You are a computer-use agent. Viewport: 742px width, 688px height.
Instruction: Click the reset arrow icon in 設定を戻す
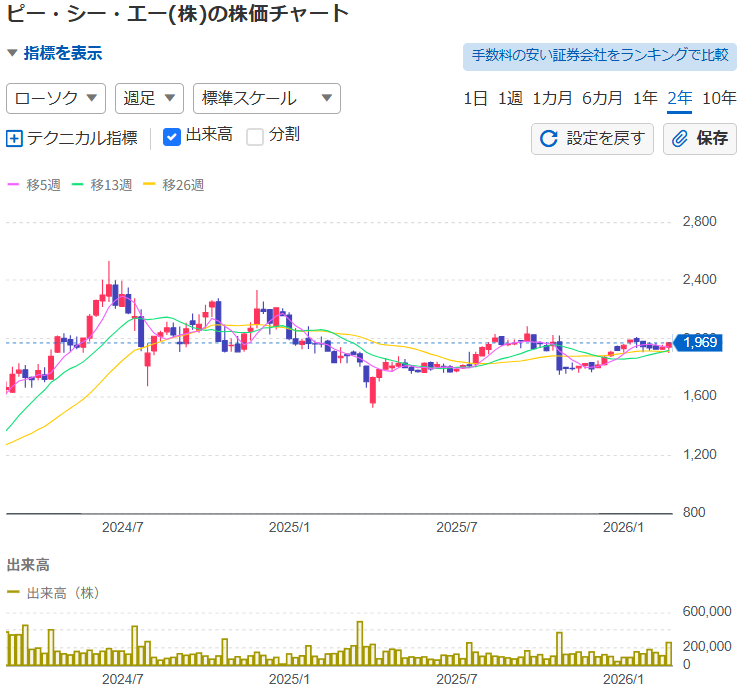pyautogui.click(x=548, y=139)
